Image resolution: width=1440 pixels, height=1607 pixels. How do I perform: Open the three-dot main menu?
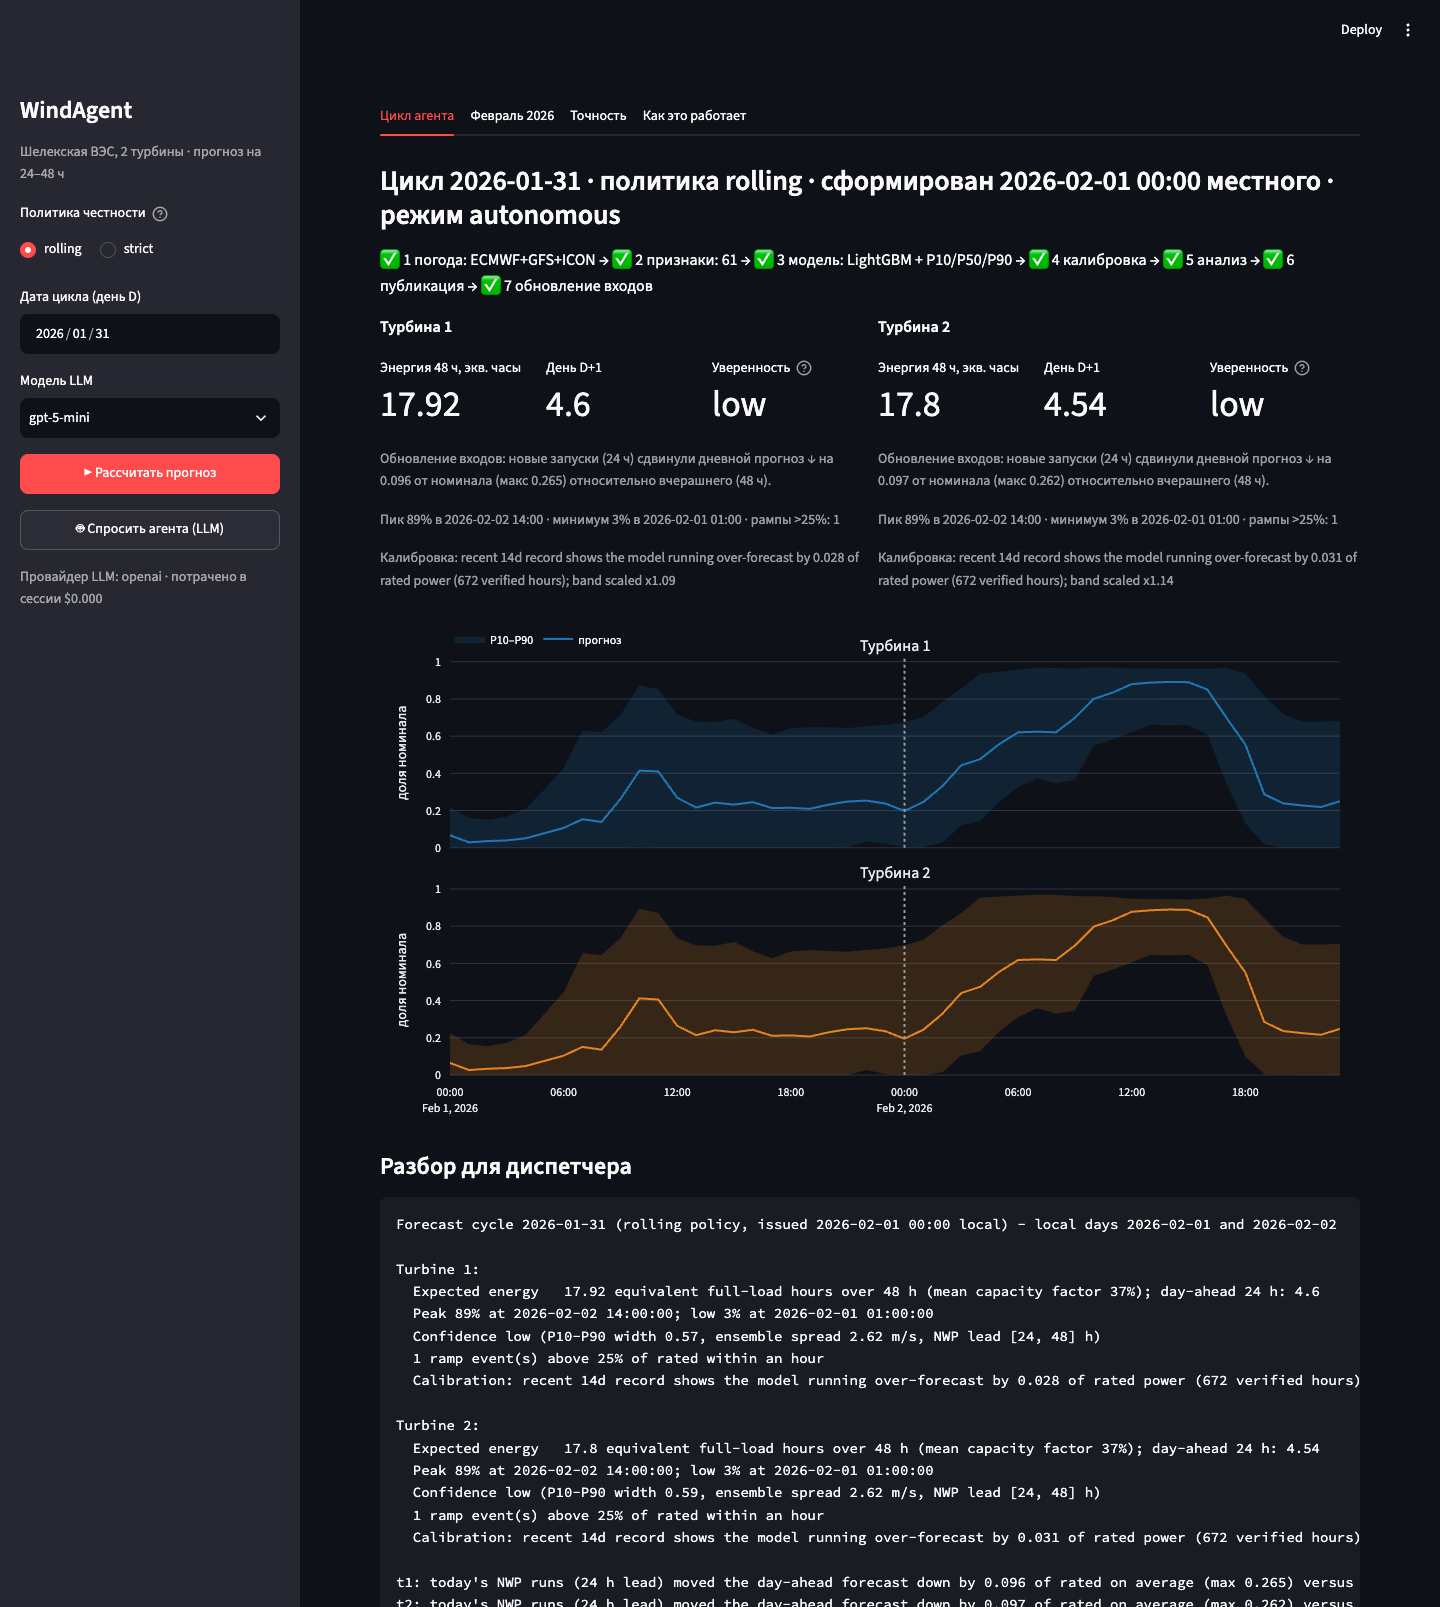pyautogui.click(x=1408, y=30)
